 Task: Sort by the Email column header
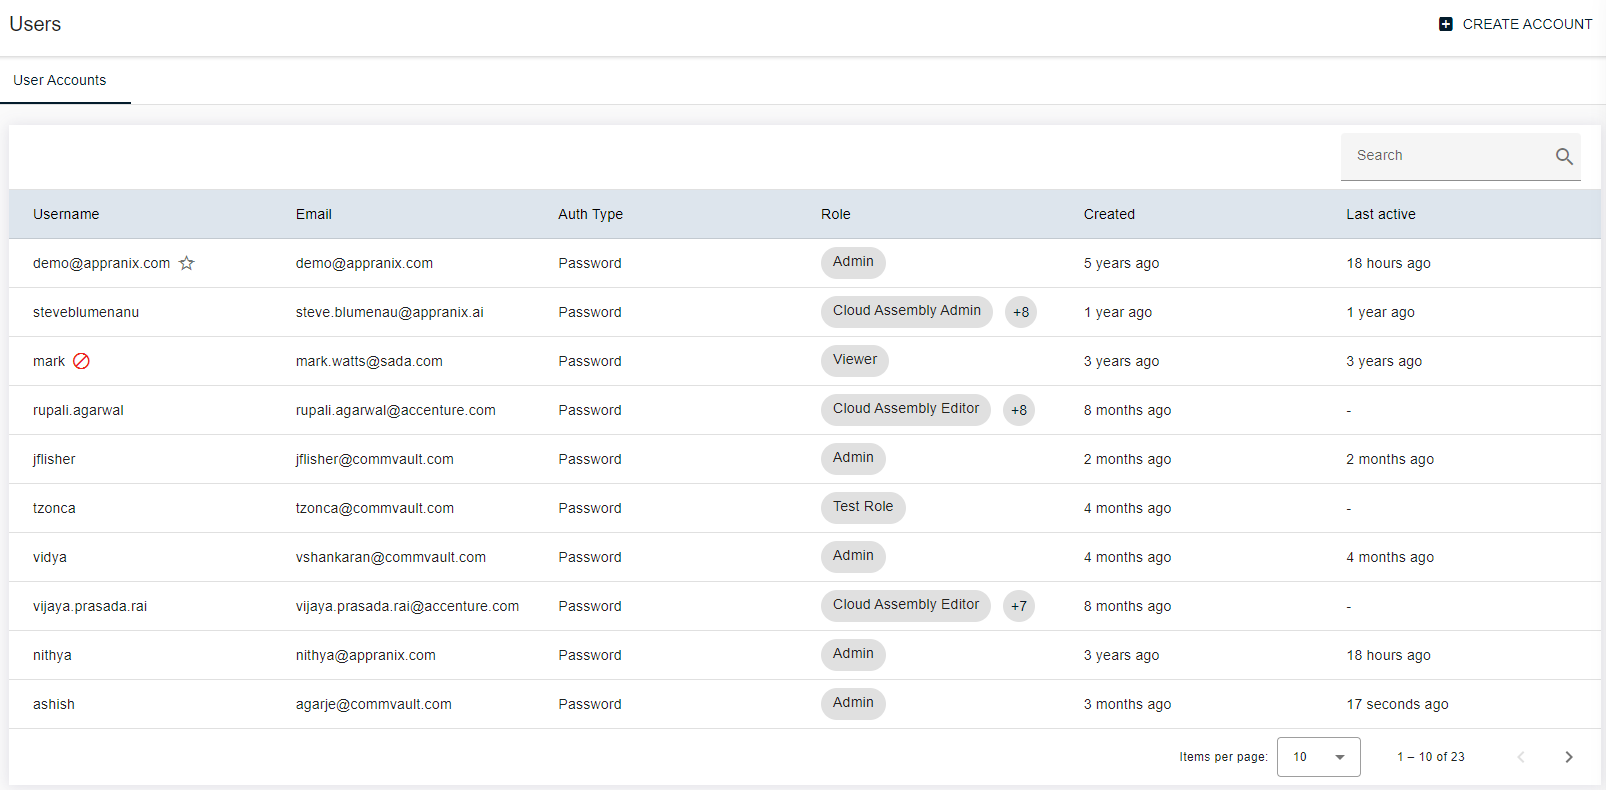(313, 214)
